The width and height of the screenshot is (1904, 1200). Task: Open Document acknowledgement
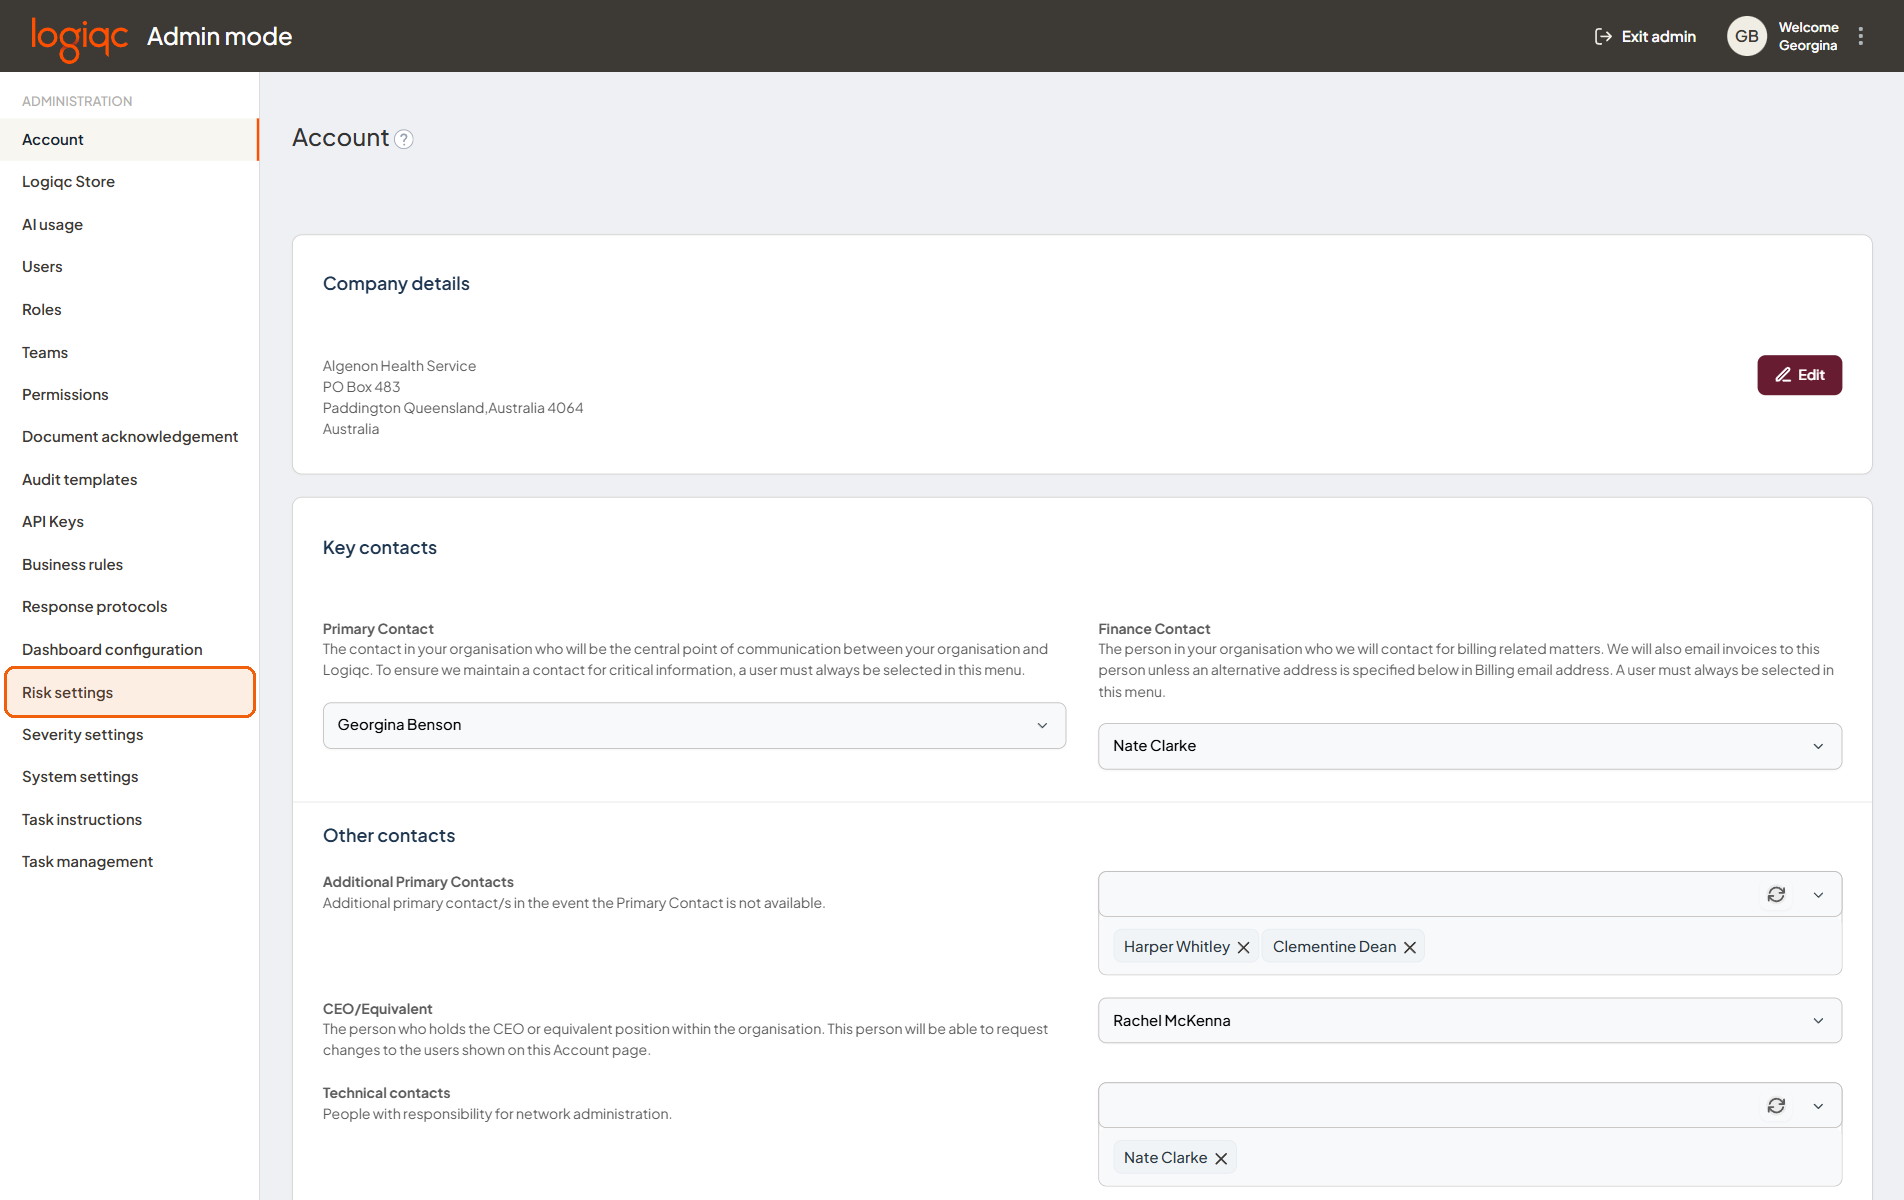click(x=129, y=436)
